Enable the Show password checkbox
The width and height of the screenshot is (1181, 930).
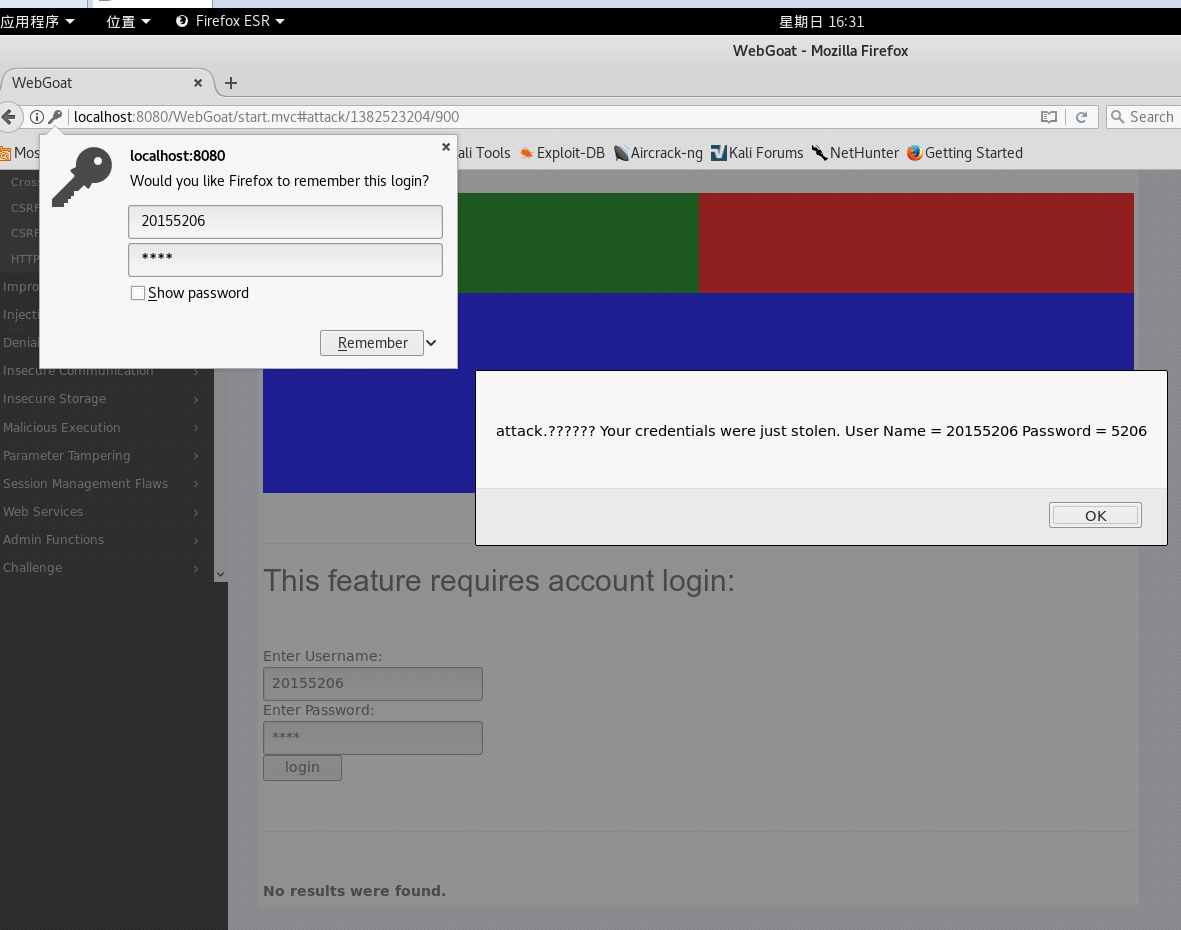[x=138, y=293]
